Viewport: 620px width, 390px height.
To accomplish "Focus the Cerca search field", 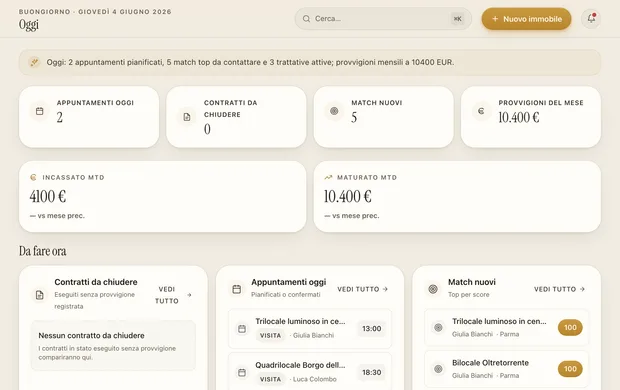I will tap(383, 19).
